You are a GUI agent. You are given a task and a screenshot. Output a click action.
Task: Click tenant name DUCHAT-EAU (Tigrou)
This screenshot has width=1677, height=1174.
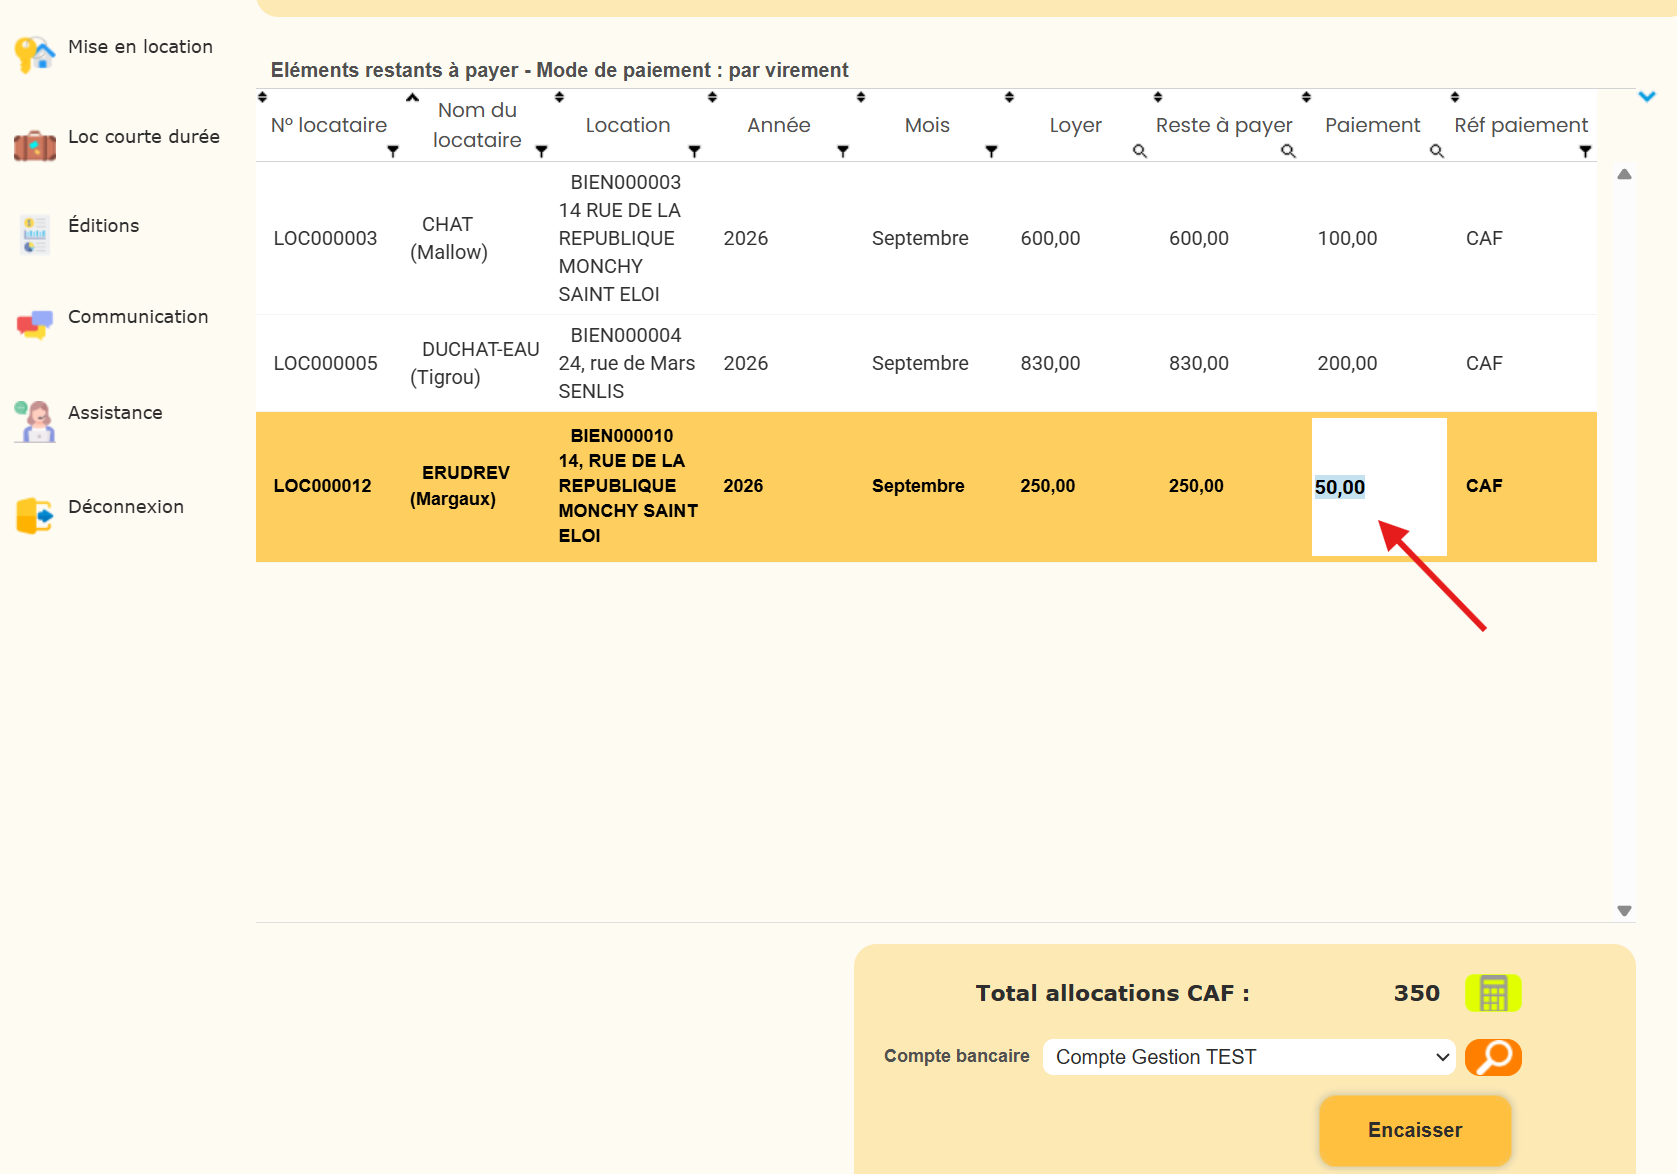[474, 363]
